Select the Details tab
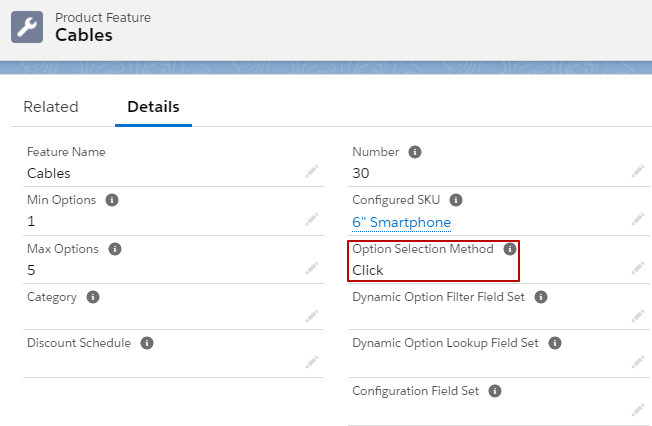652x426 pixels. pos(153,107)
